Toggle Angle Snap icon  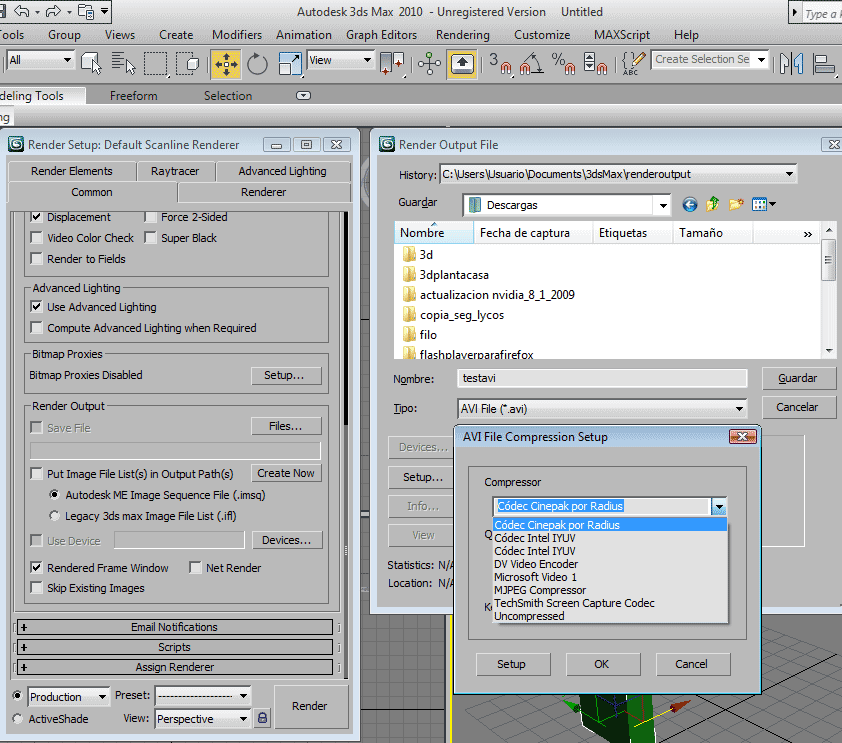tap(532, 63)
